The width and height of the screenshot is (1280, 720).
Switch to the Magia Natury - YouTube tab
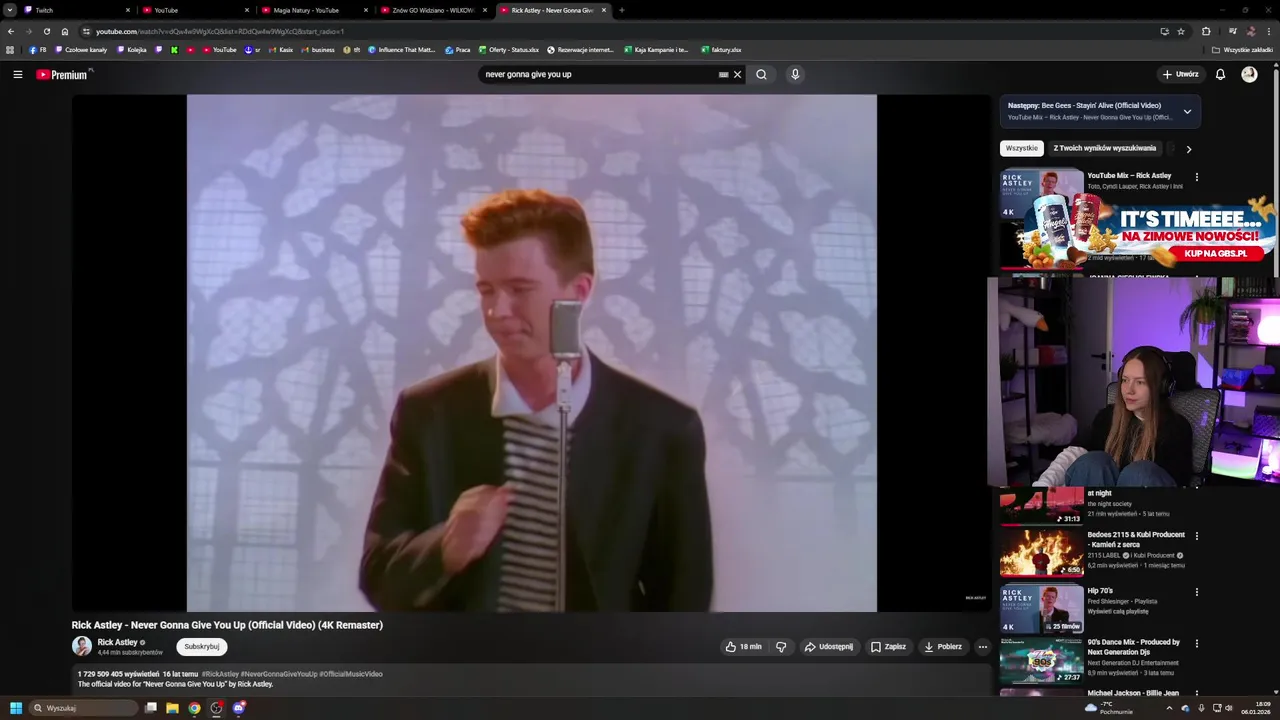(315, 10)
